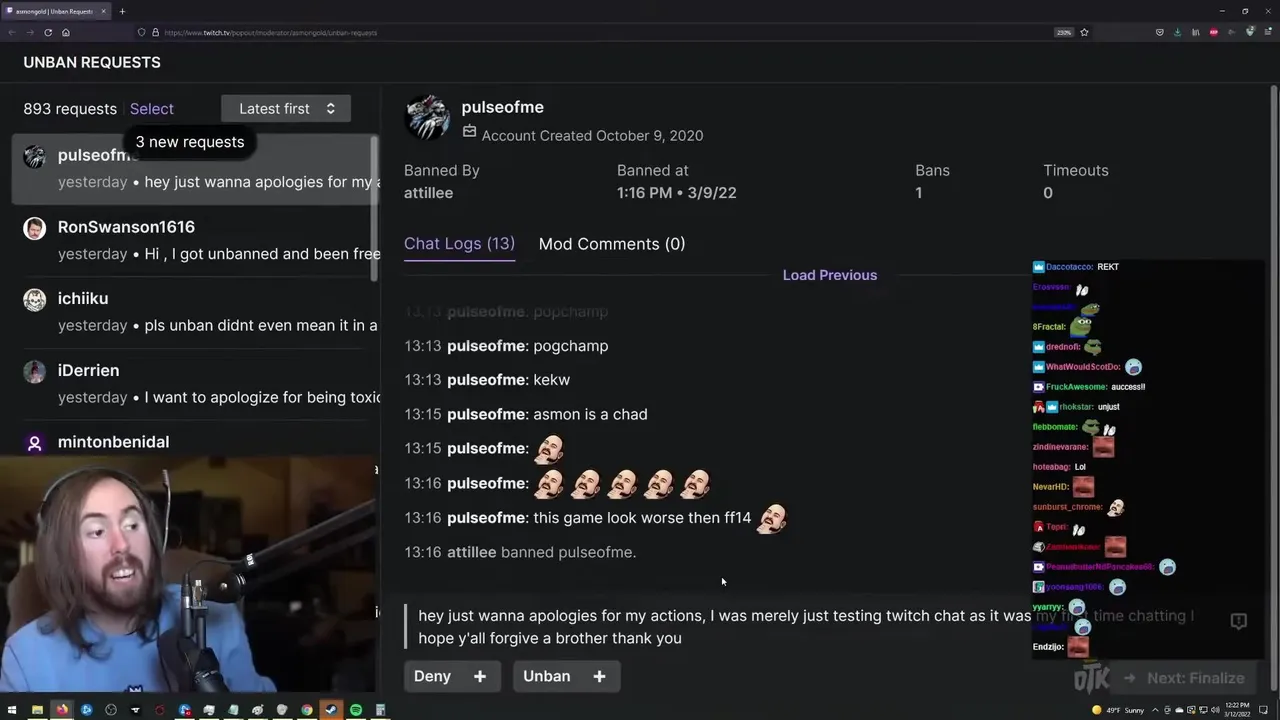1280x720 pixels.
Task: Open RonSwanson1616's unban request
Action: coord(195,240)
